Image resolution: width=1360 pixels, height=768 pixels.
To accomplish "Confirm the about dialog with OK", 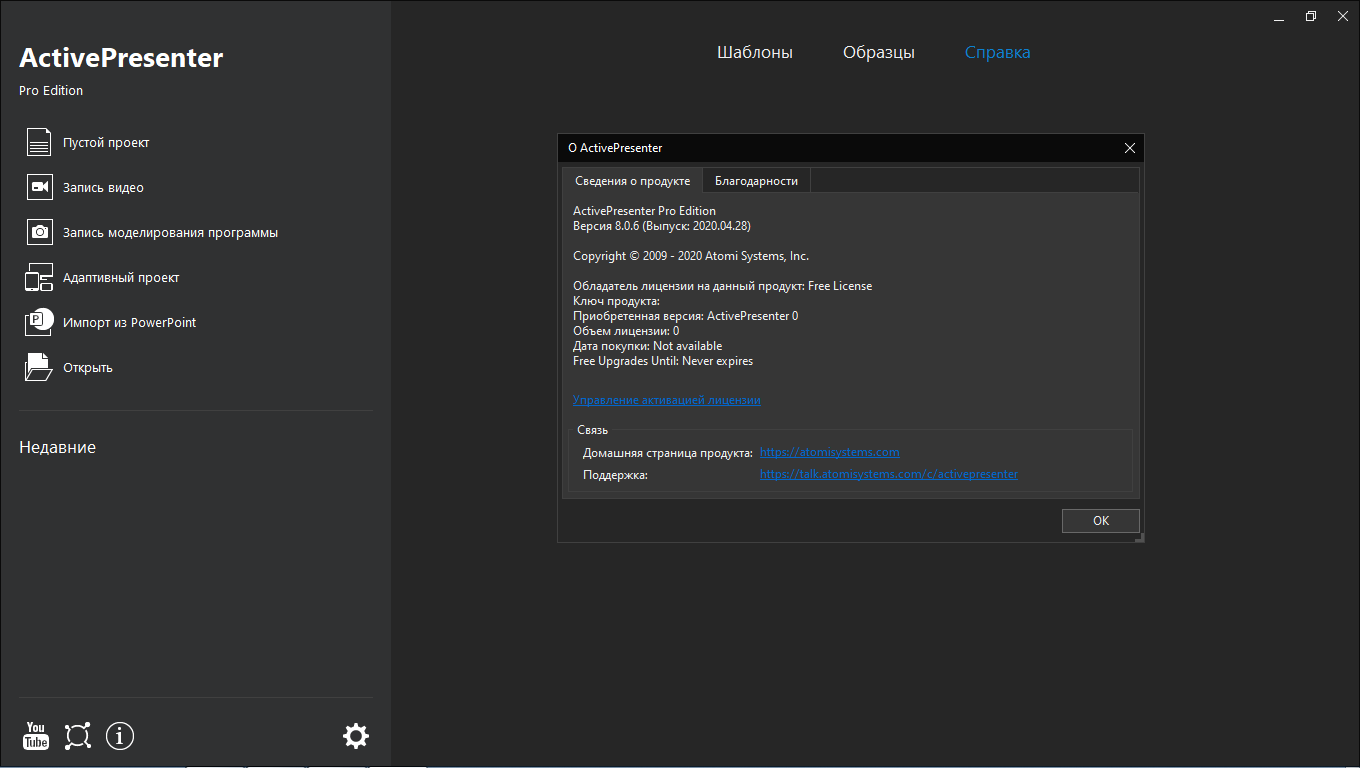I will coord(1101,521).
